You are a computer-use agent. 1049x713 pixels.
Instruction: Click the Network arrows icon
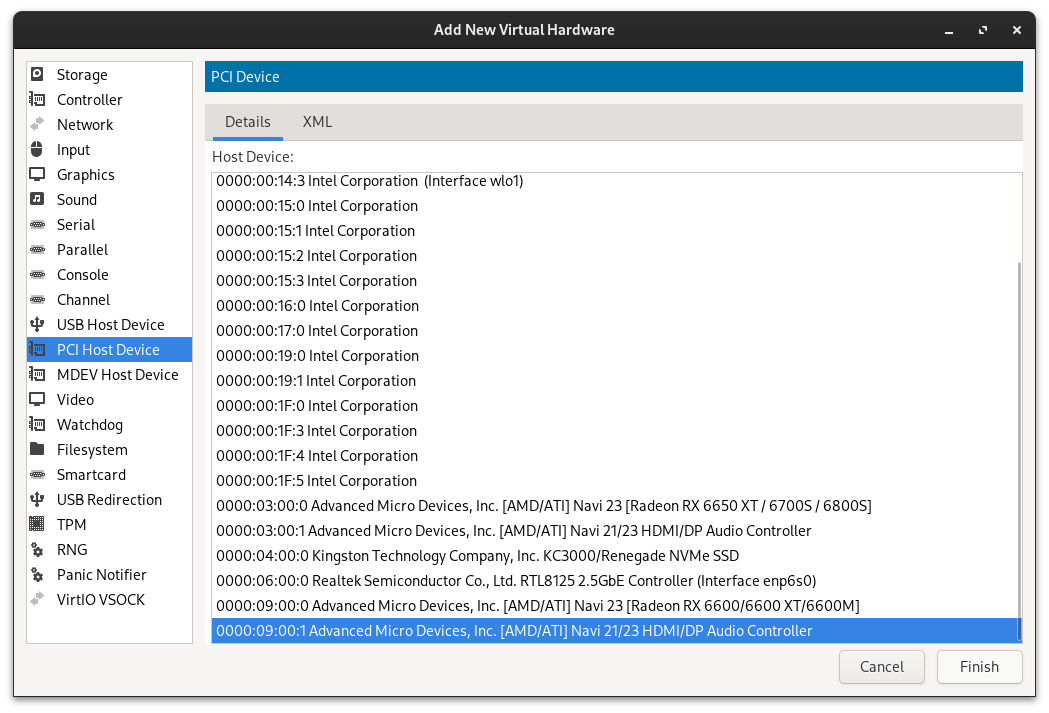tap(37, 124)
